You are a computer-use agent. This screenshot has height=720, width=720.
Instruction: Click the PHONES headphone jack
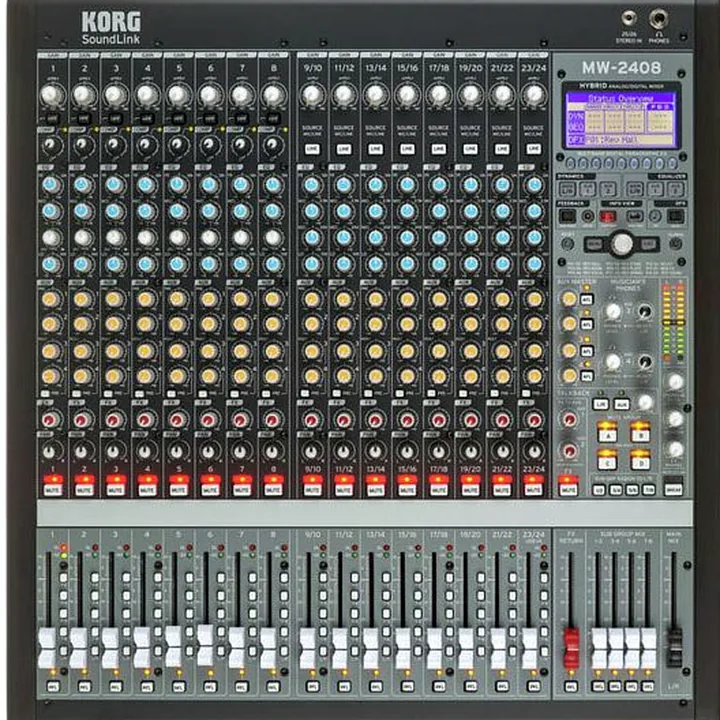658,19
